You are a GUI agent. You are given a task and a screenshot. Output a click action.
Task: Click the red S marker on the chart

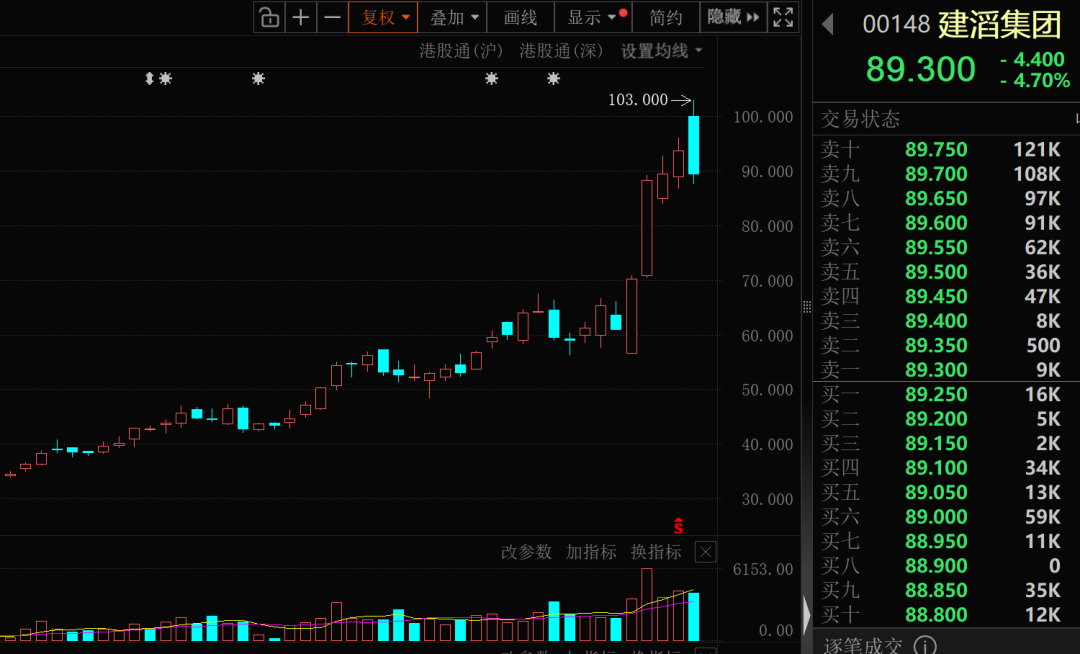tap(678, 526)
